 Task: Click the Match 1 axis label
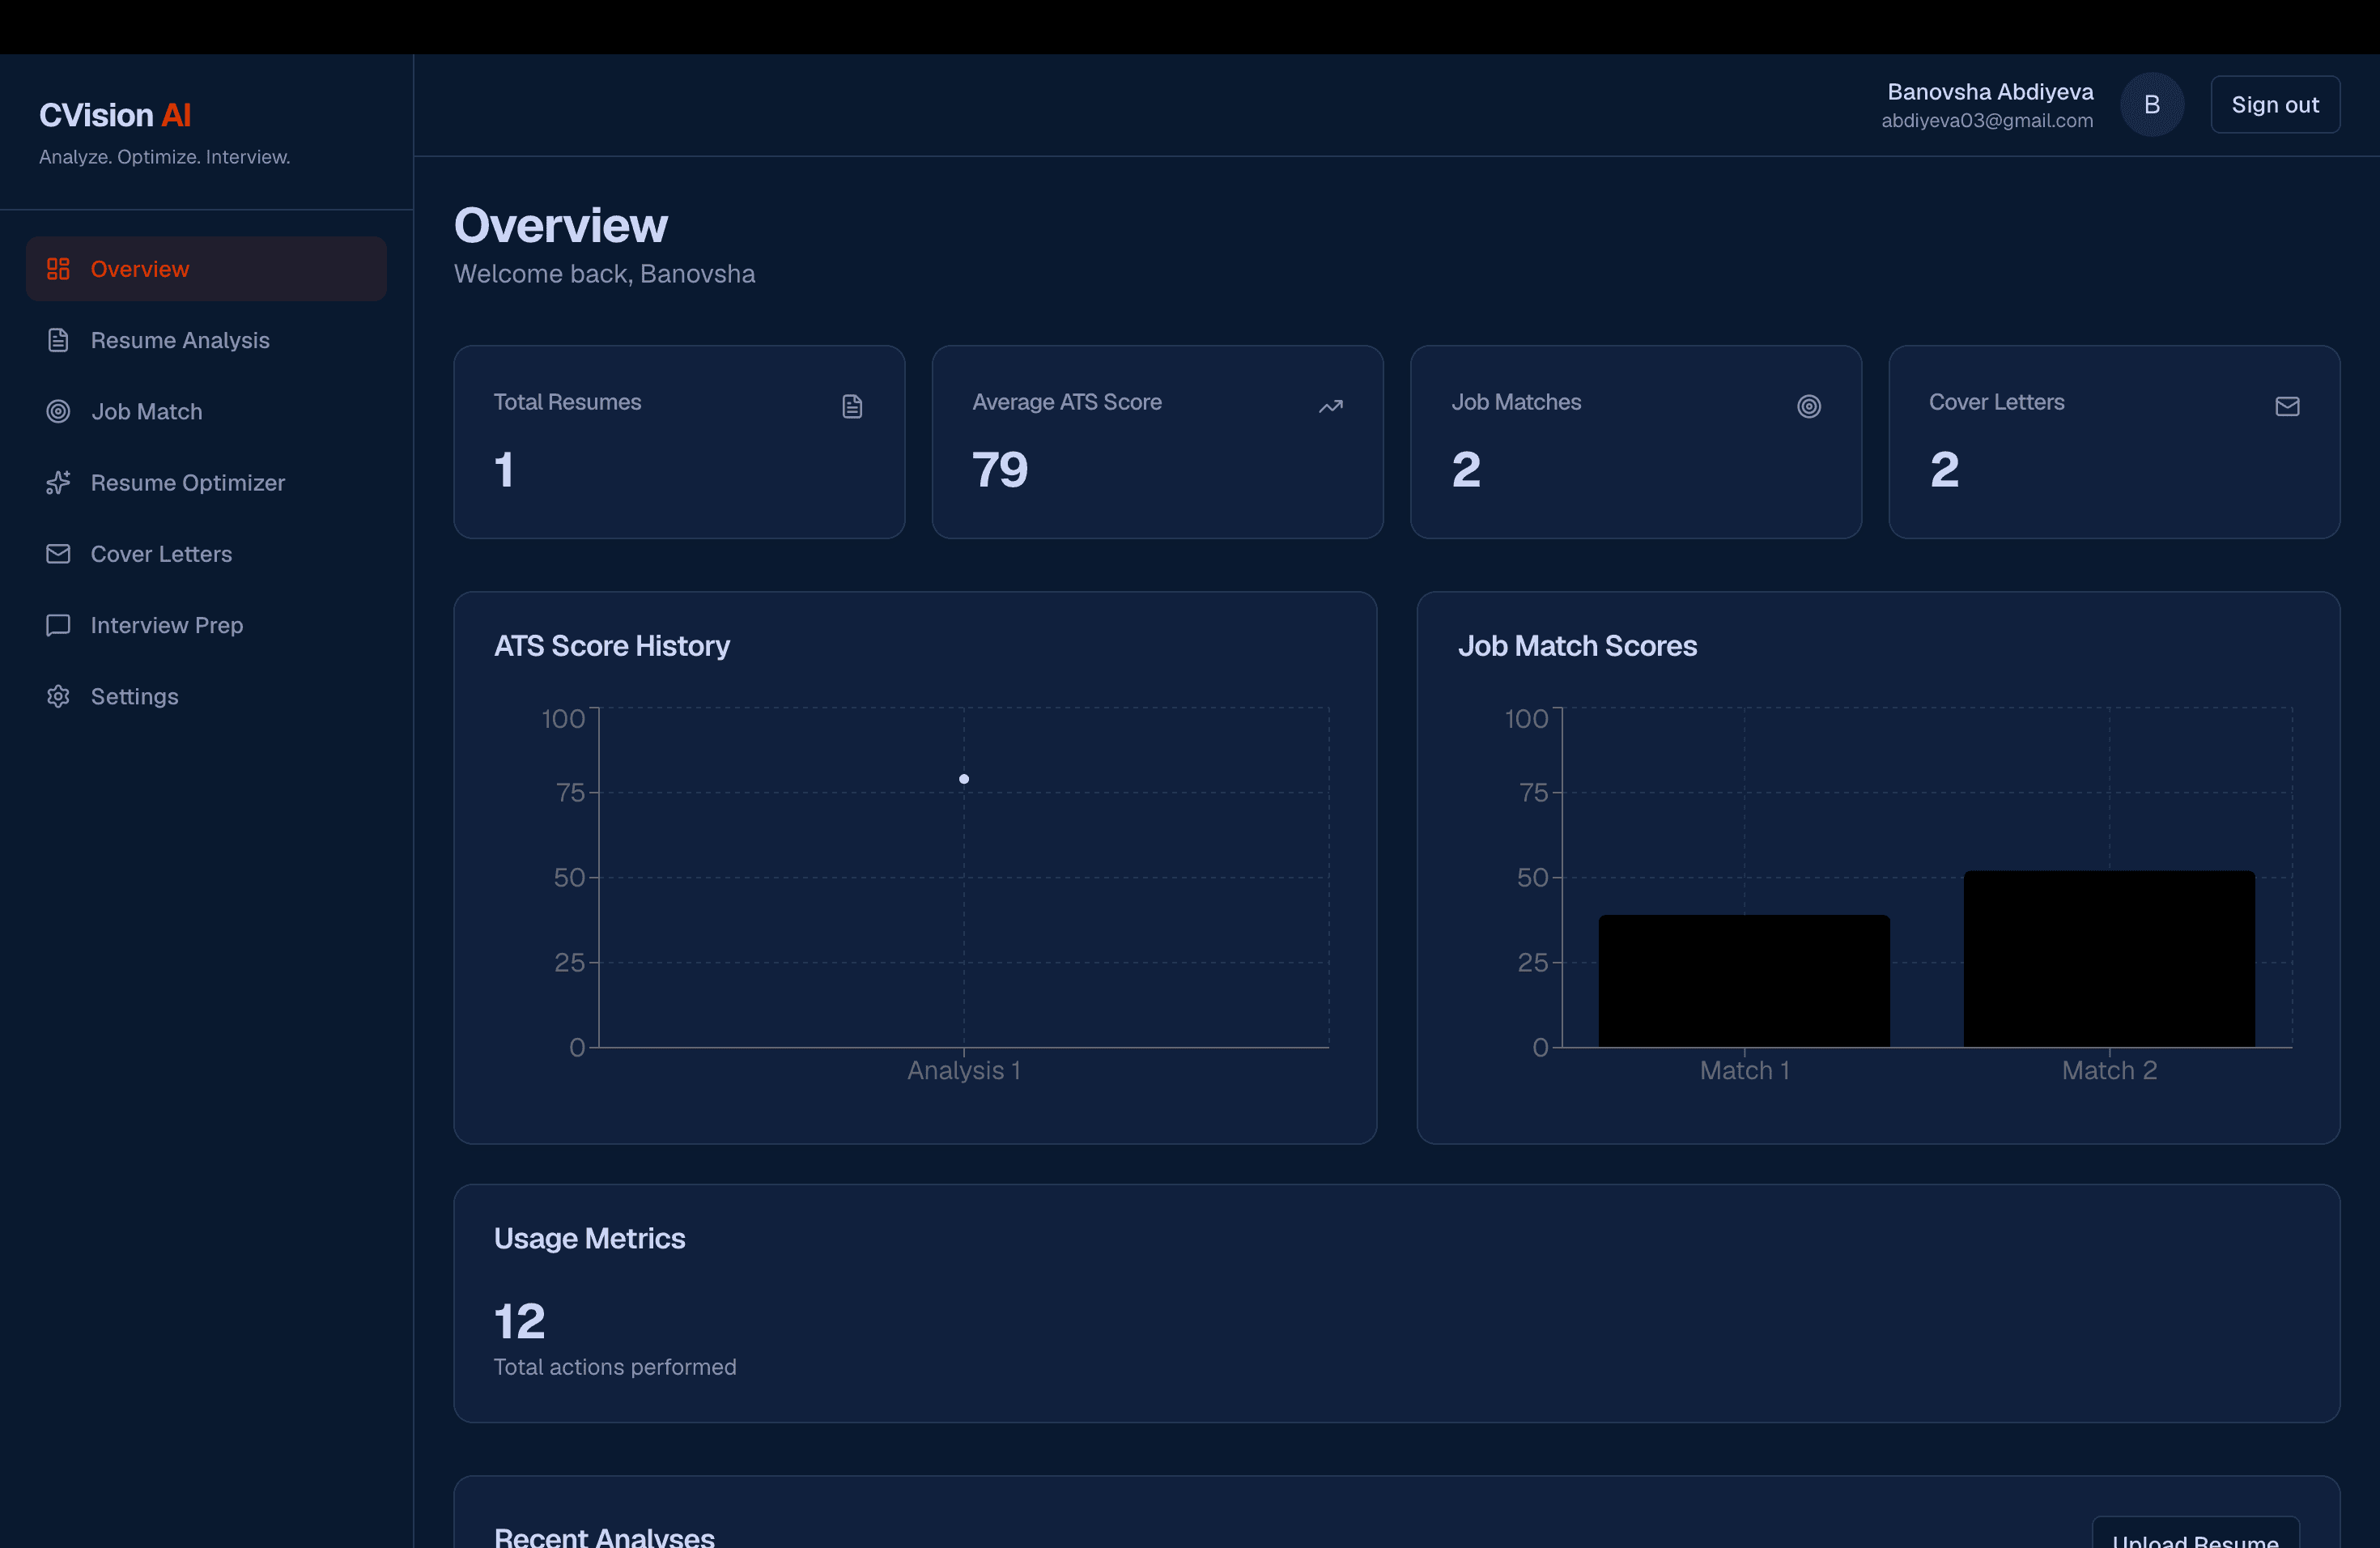pos(1744,1070)
